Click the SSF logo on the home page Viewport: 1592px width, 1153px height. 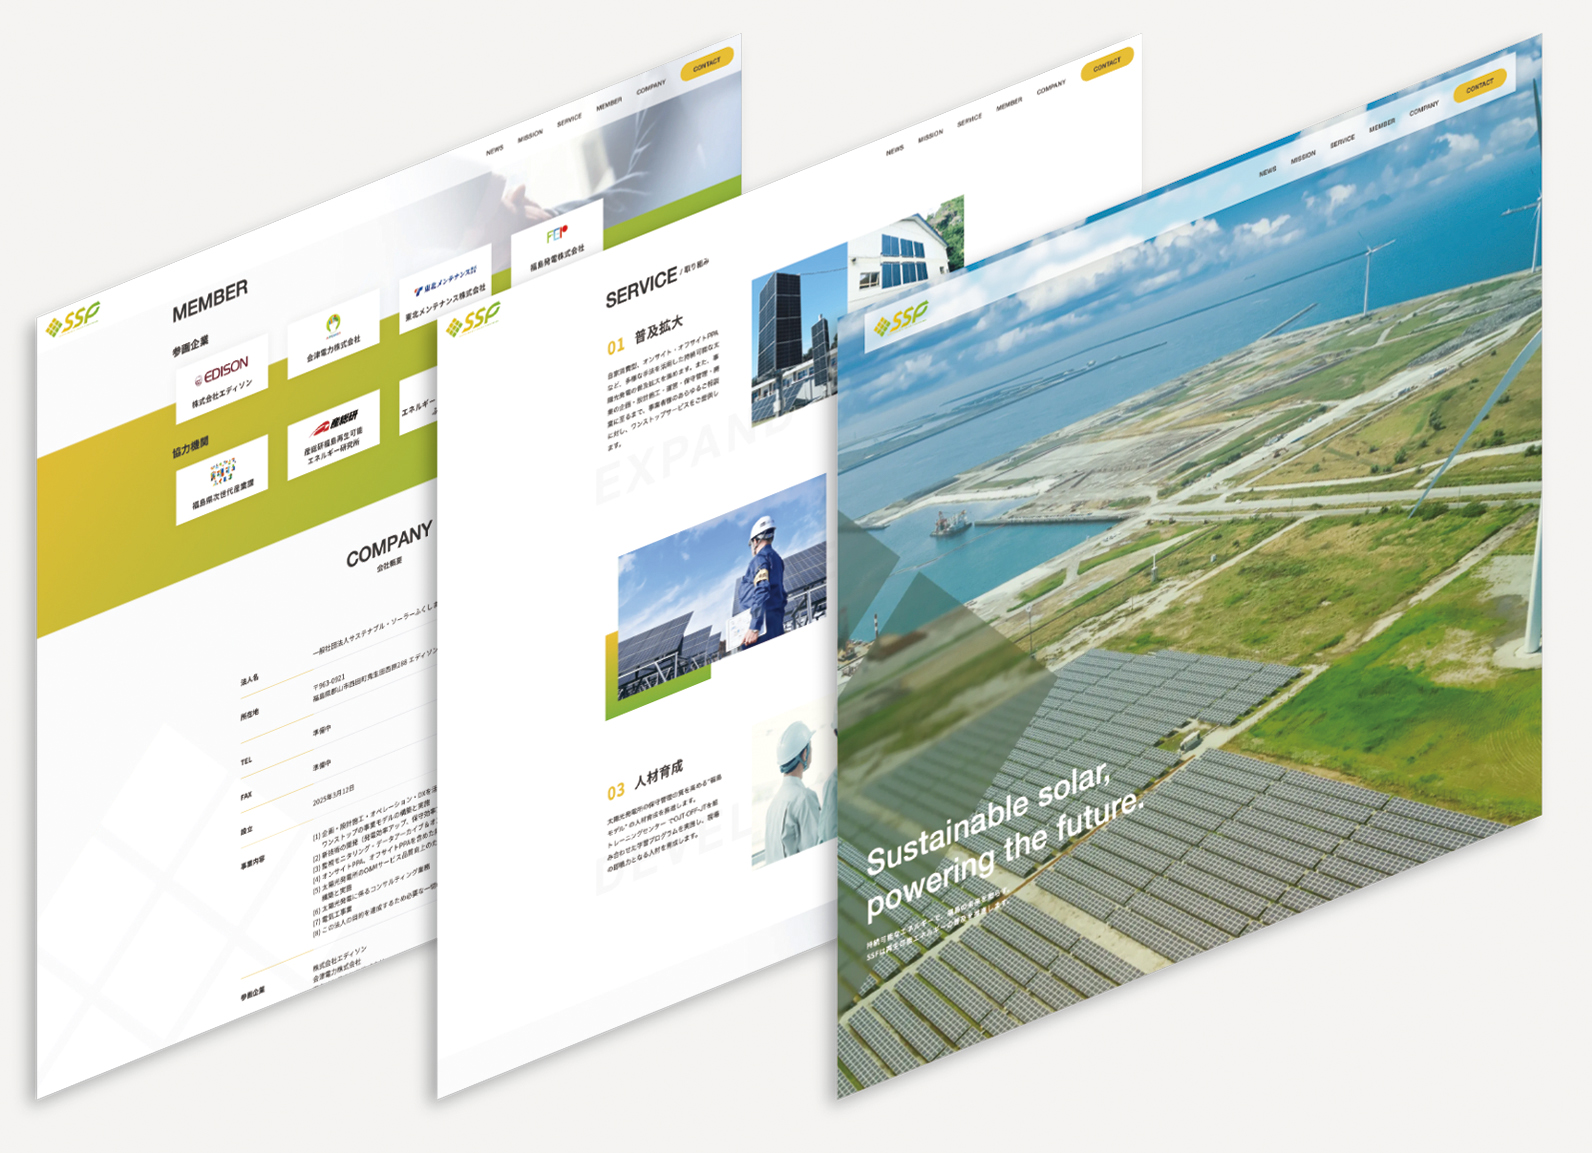[x=900, y=319]
